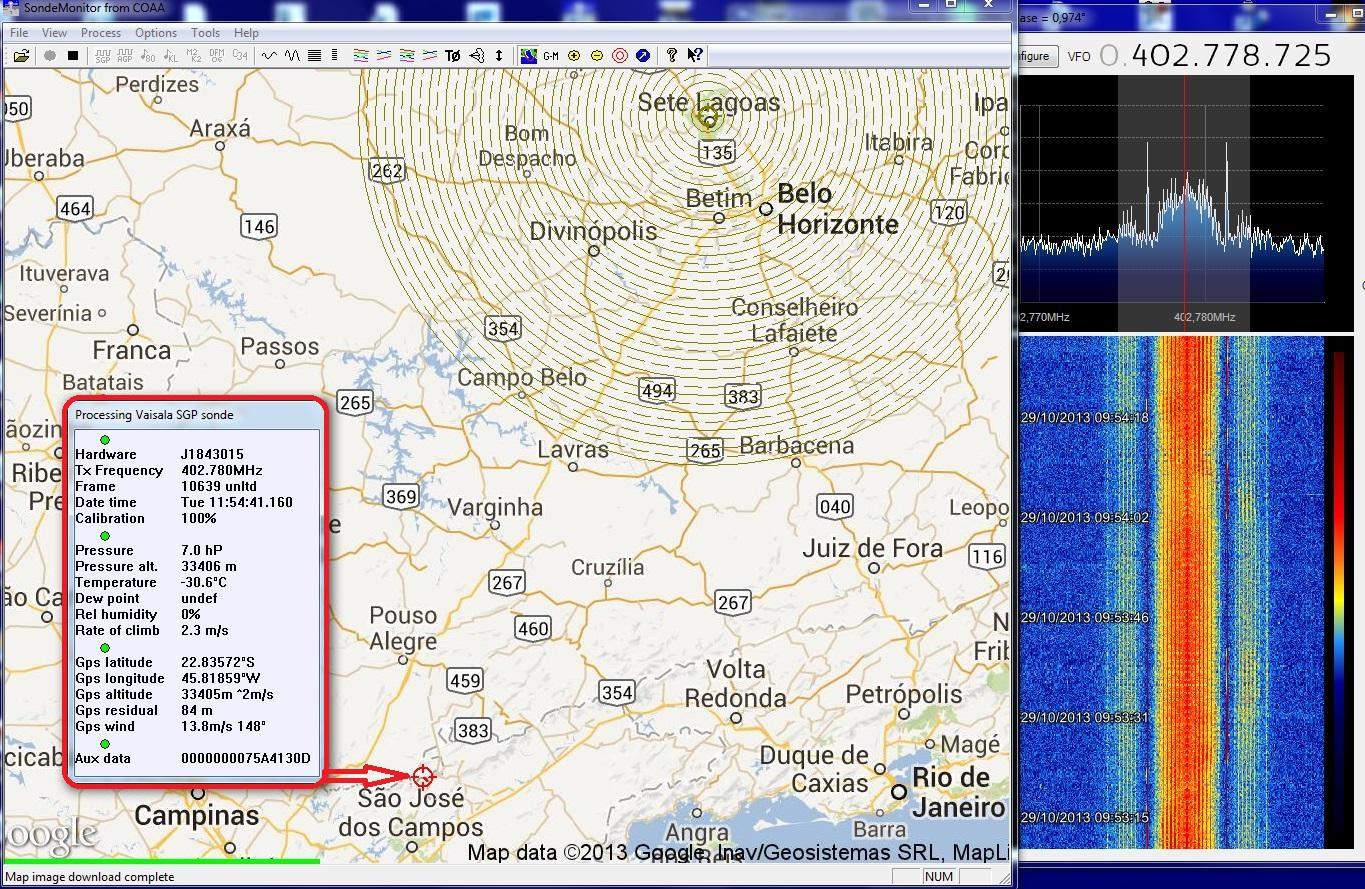Click the zoom out yellow minus icon
The image size is (1365, 889).
[597, 56]
